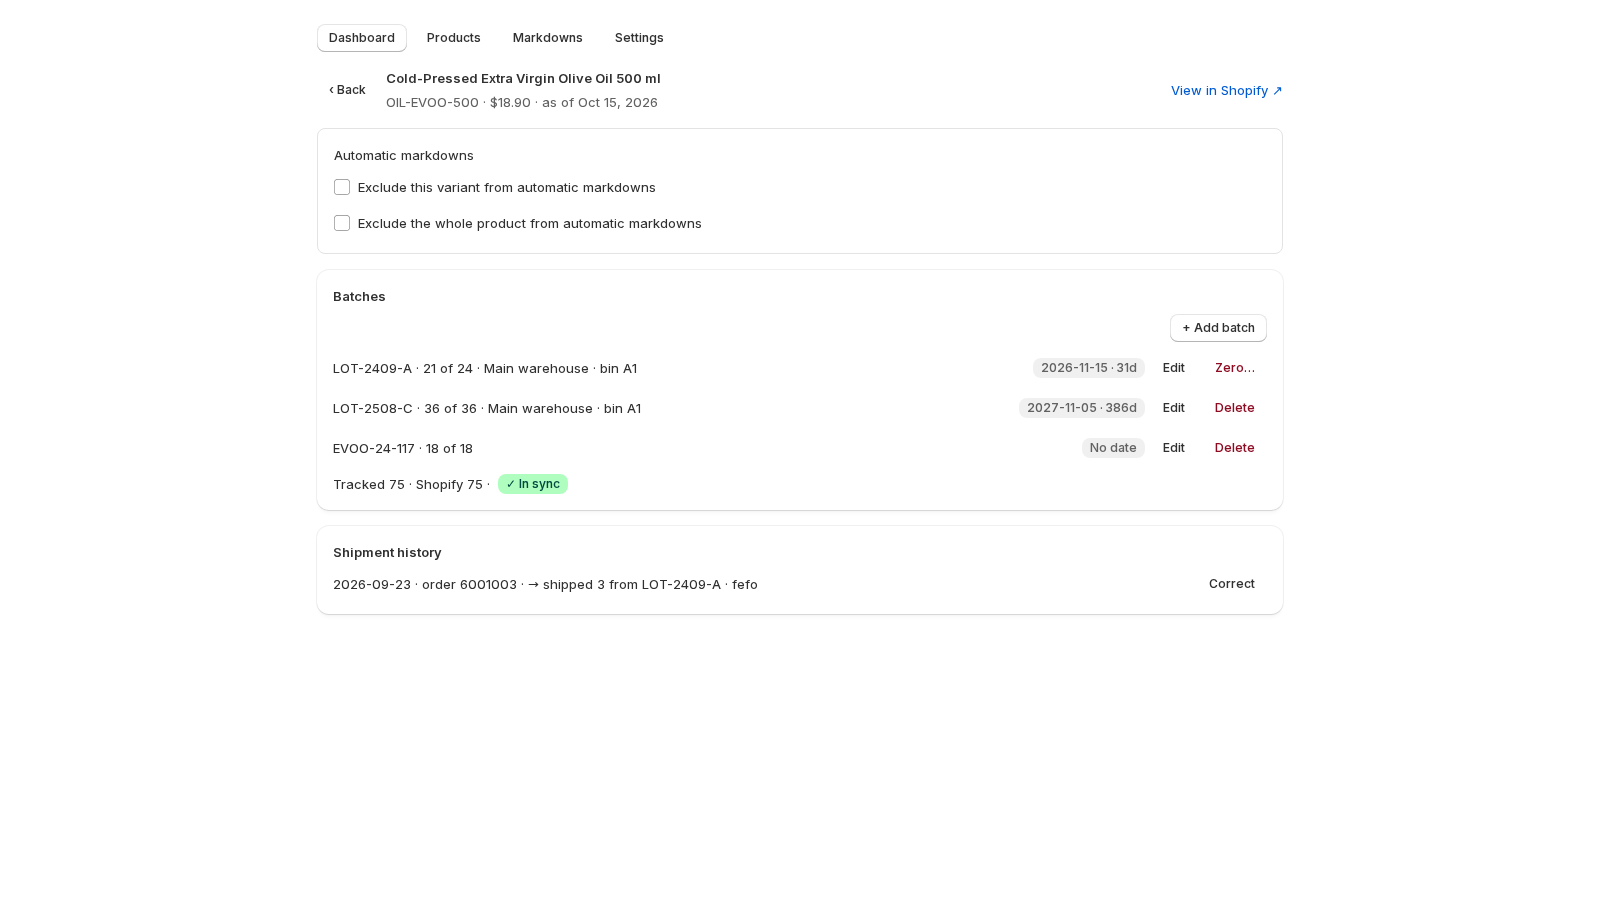Click the Shipment history heading
The height and width of the screenshot is (900, 1600).
(387, 553)
